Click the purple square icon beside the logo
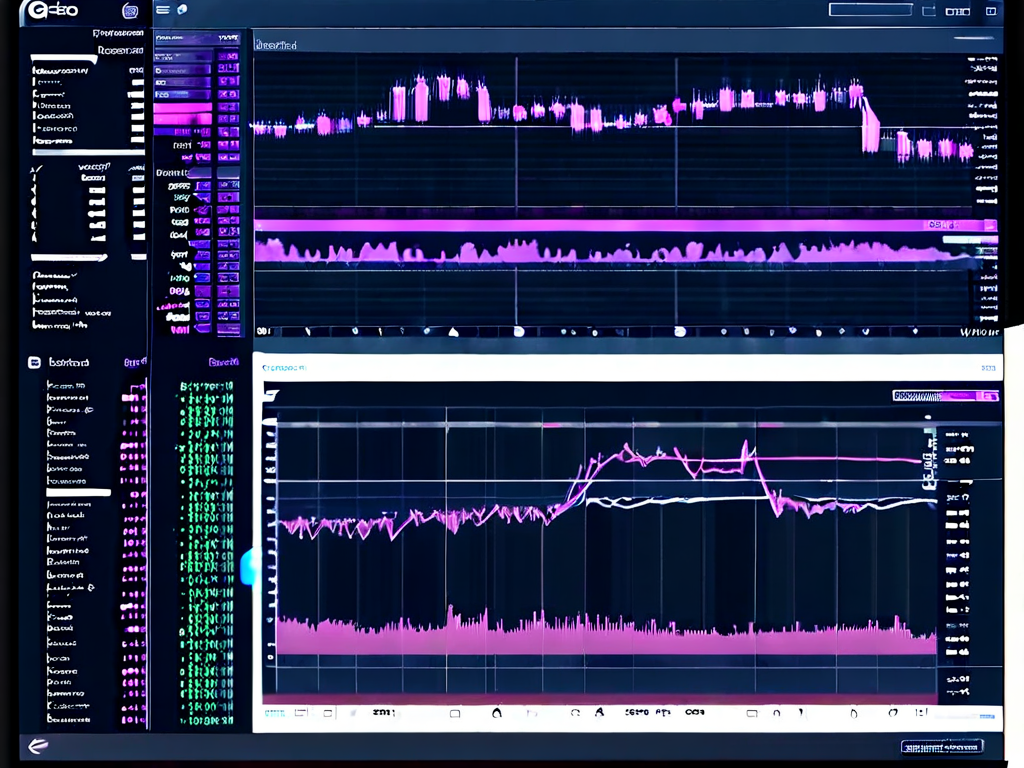 [130, 11]
